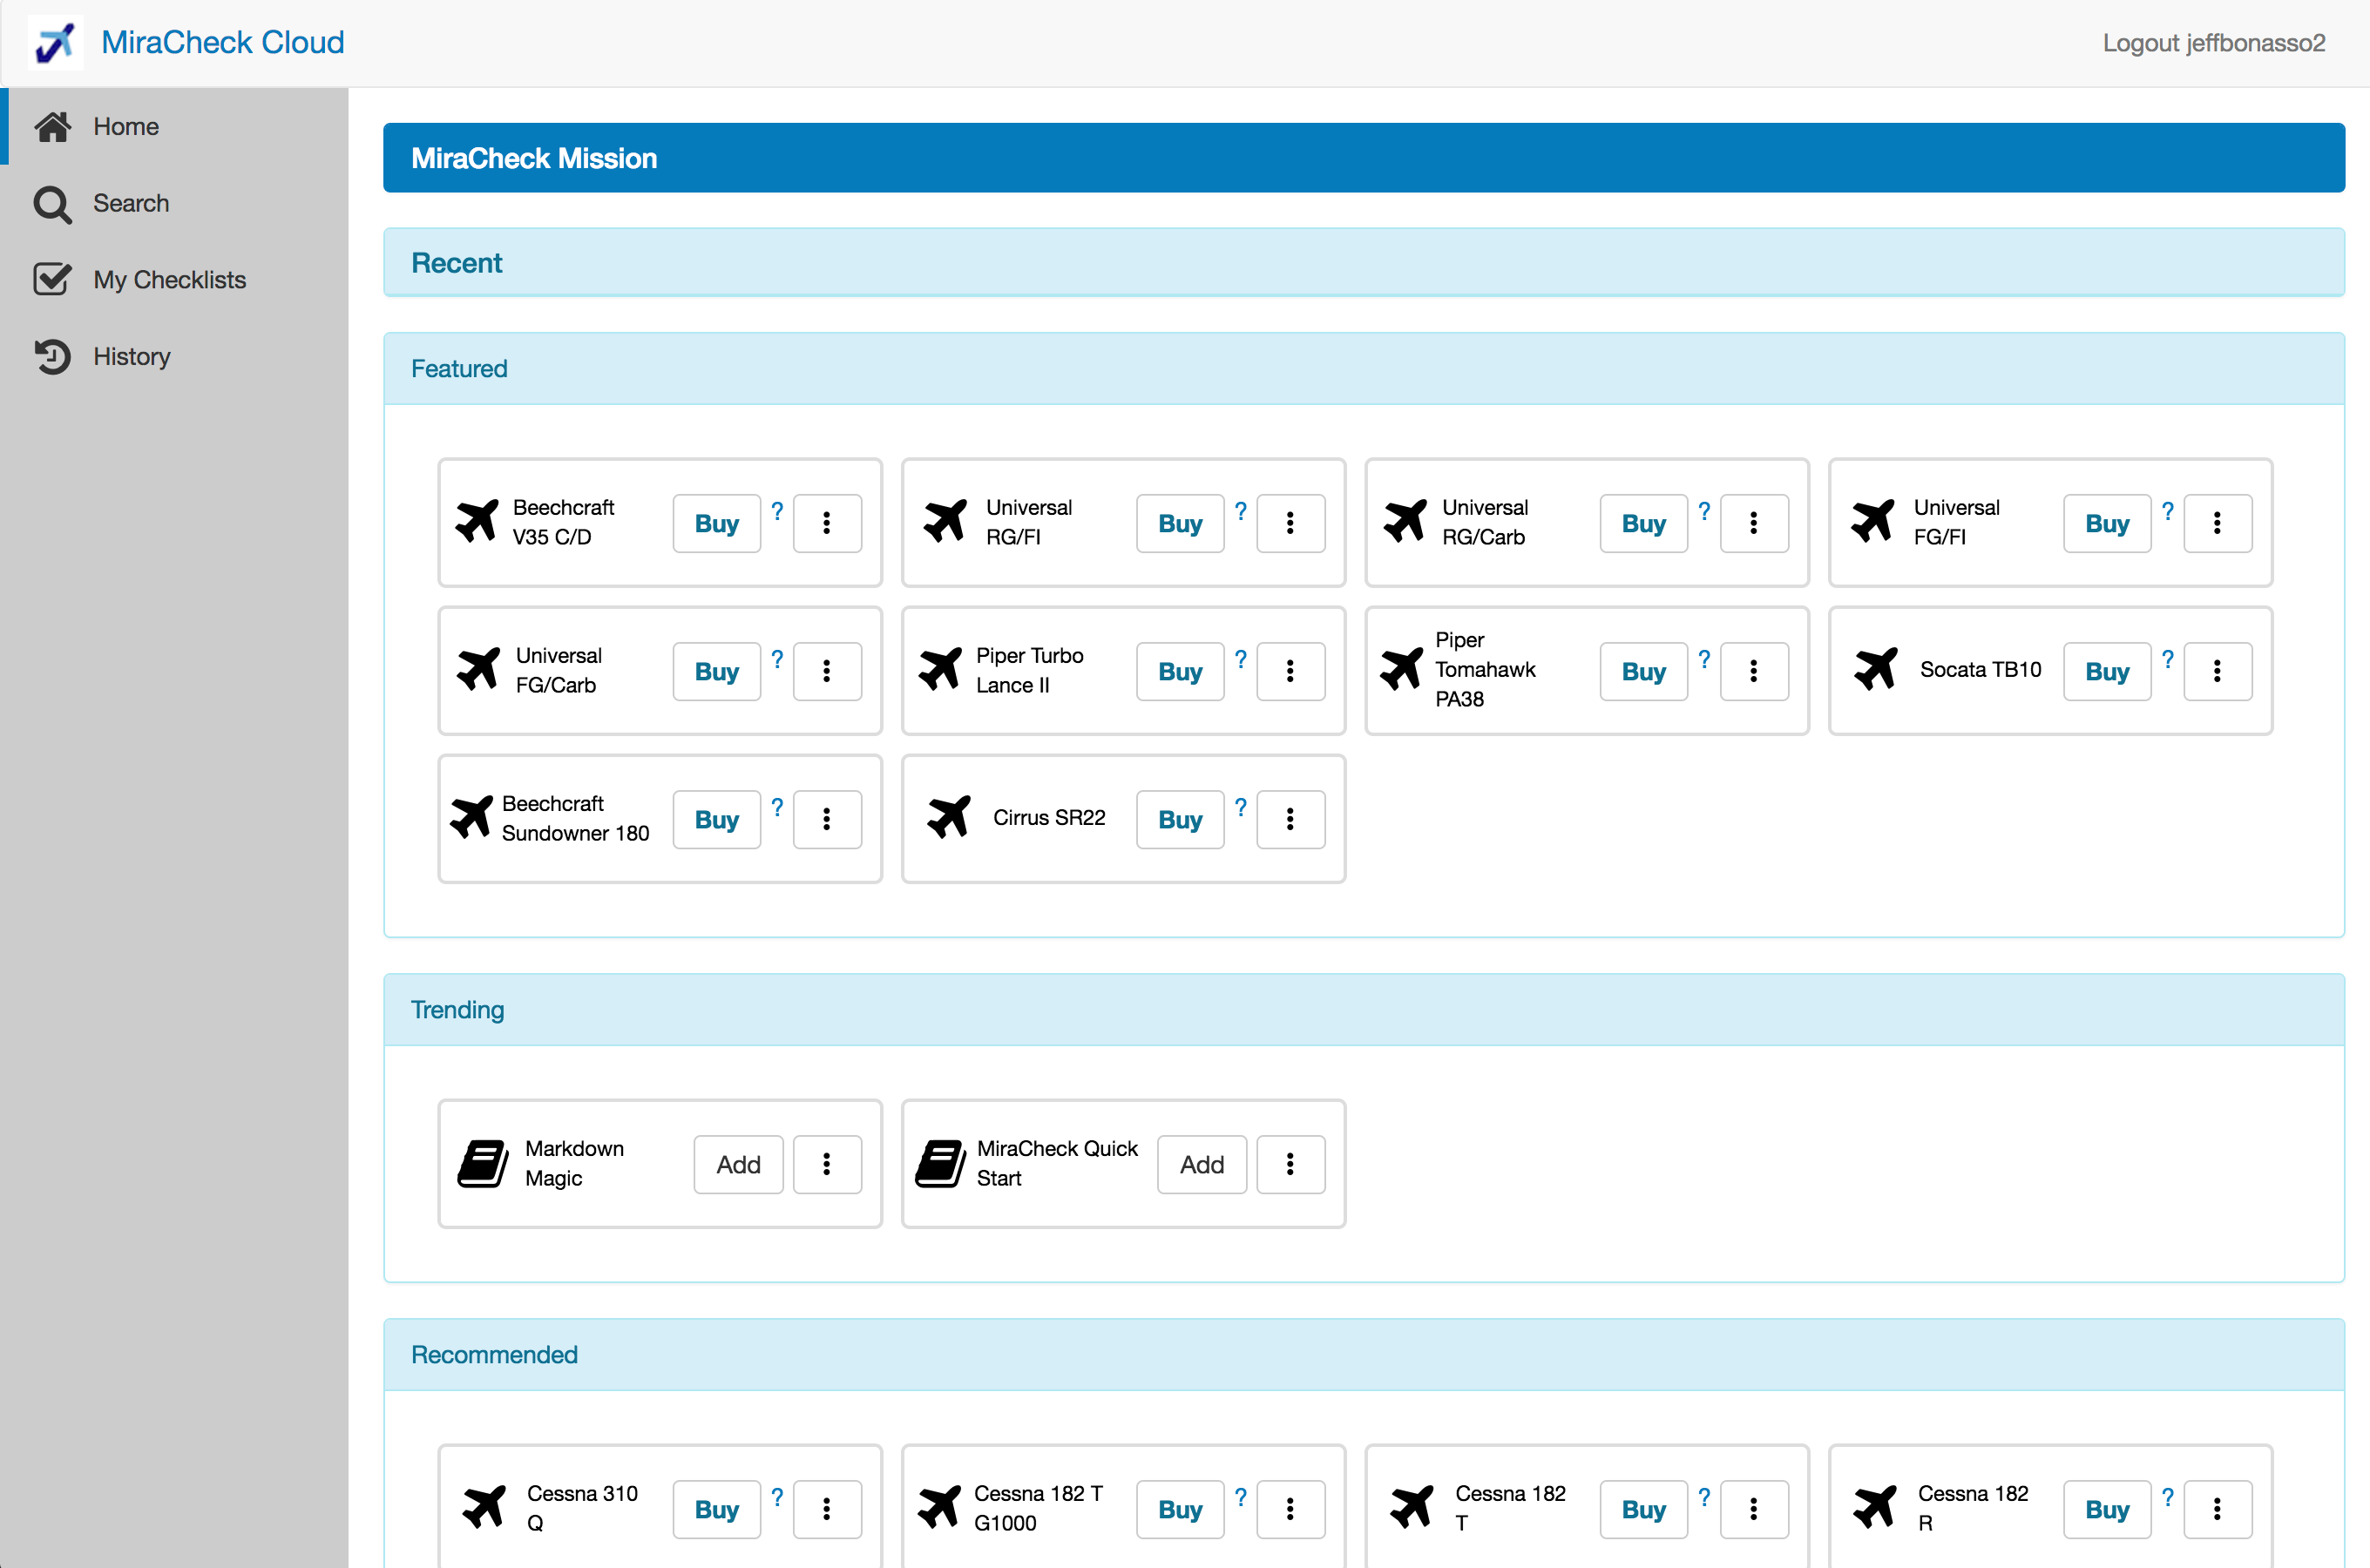The height and width of the screenshot is (1568, 2370).
Task: Click book icon of Markdown Magic
Action: (483, 1163)
